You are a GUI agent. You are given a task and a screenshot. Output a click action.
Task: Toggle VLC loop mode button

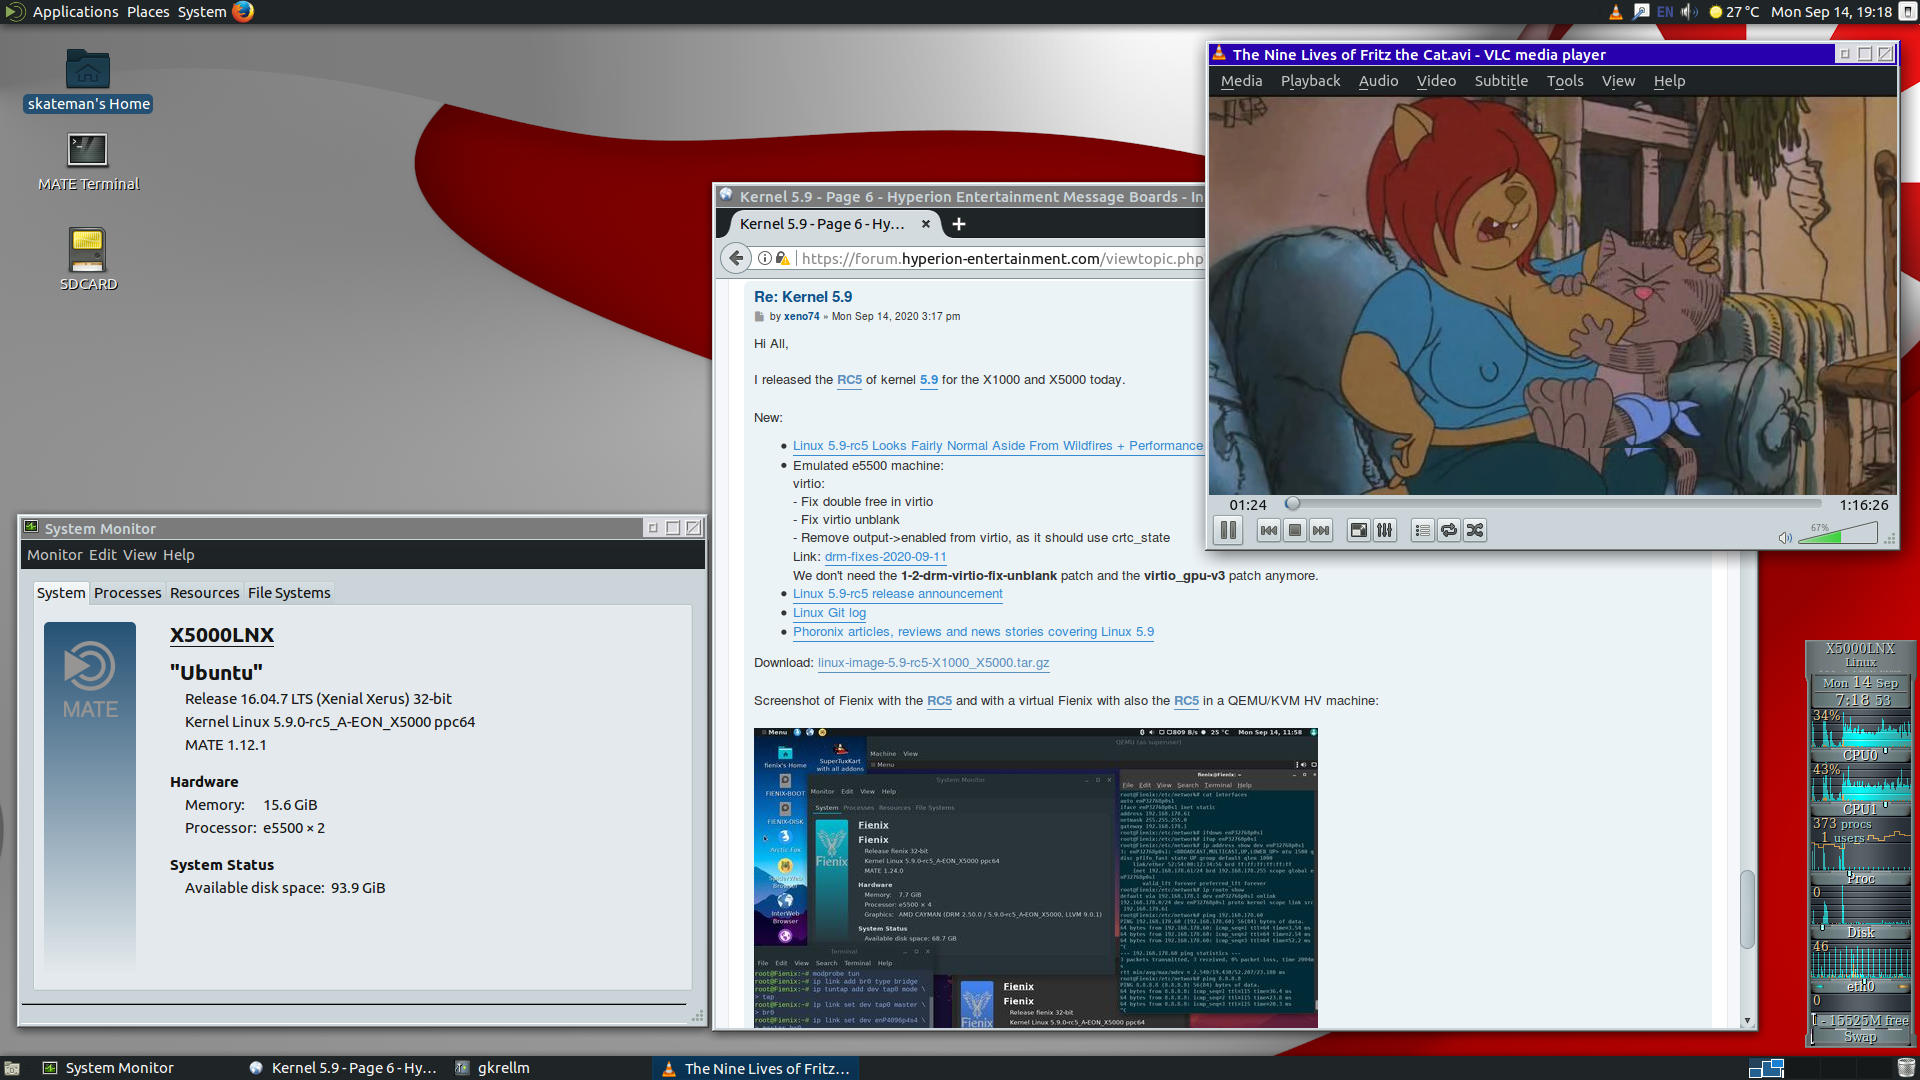coord(1448,531)
